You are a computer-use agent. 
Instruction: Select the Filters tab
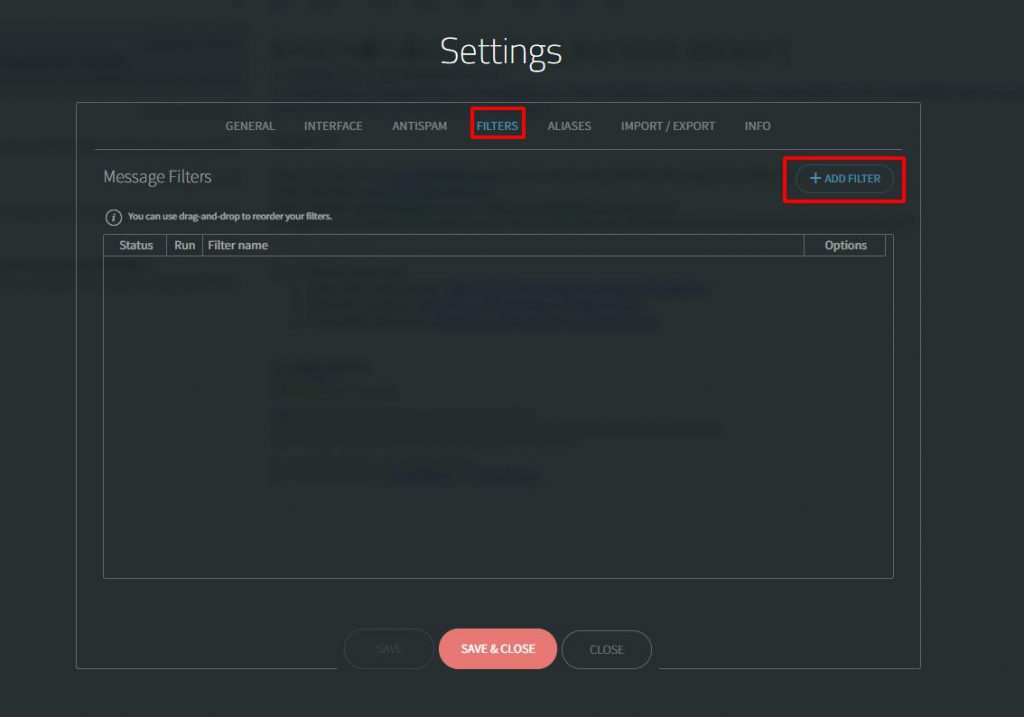[497, 126]
